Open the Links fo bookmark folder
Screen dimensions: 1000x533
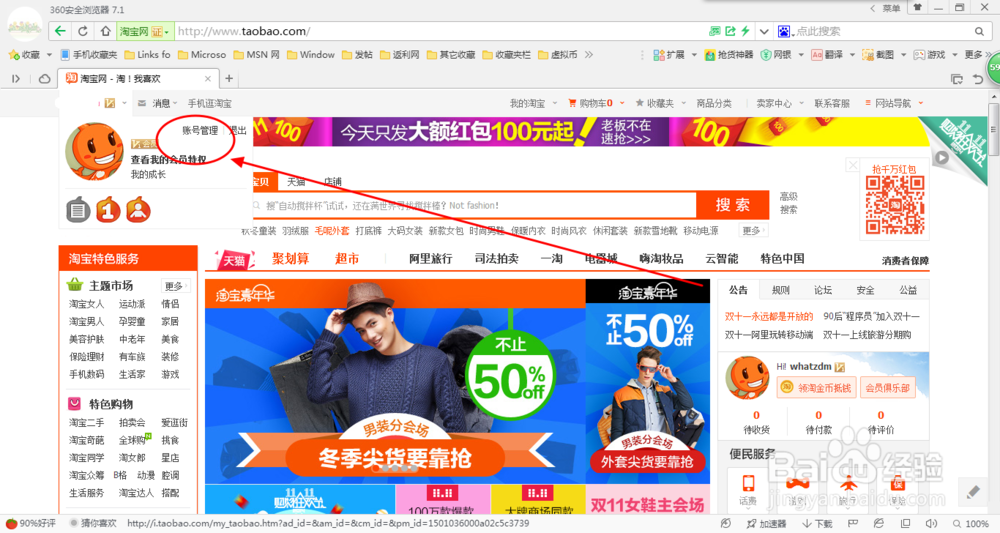[147, 55]
